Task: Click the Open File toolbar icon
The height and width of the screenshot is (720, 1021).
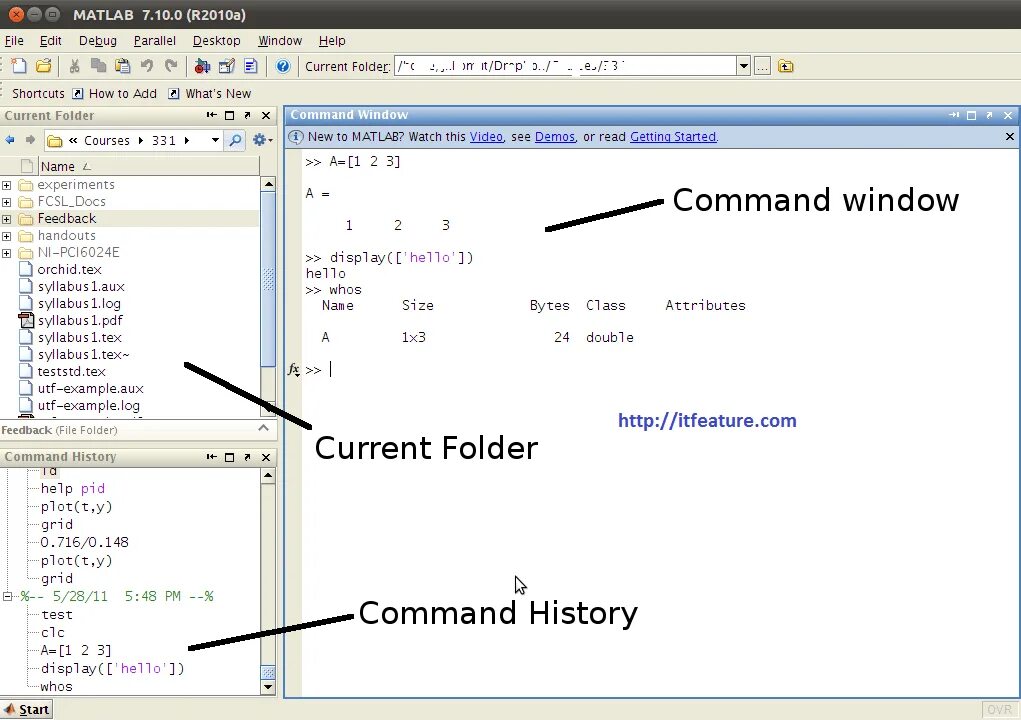Action: pyautogui.click(x=44, y=66)
